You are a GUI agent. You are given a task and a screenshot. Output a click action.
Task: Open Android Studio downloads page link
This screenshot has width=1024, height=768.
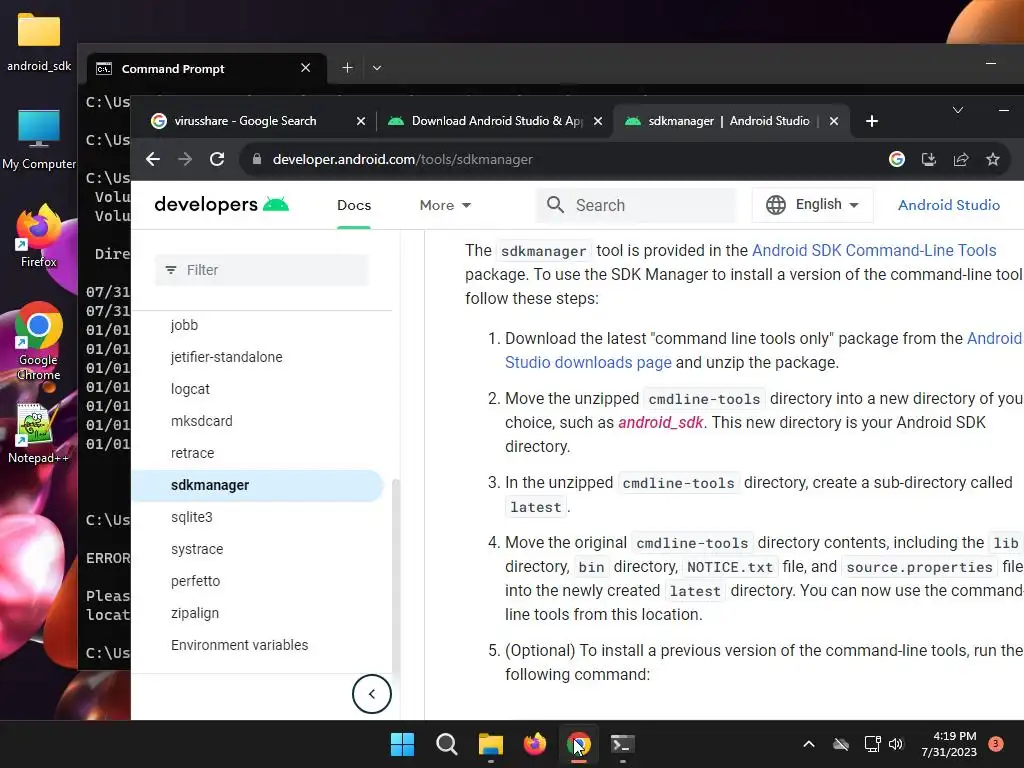588,362
